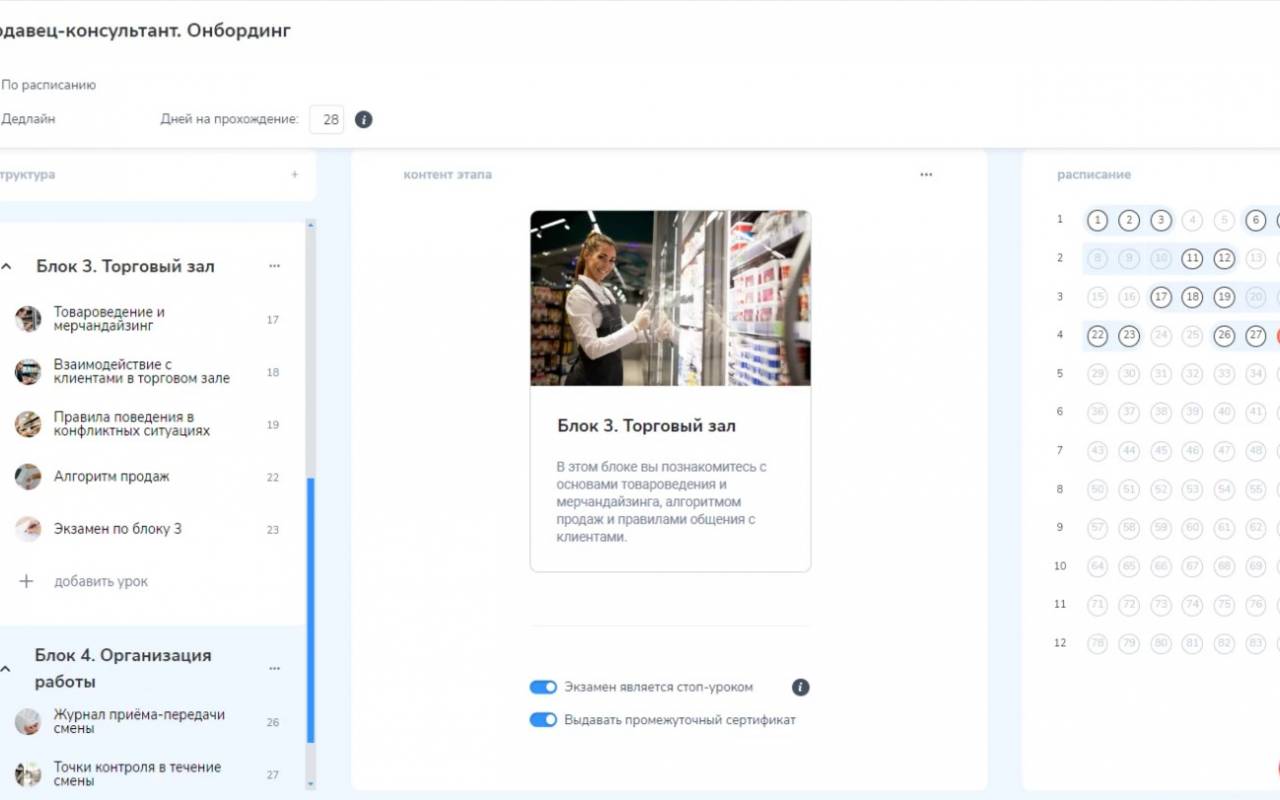
Task: Click the plus icon in the Структура header
Action: [294, 175]
